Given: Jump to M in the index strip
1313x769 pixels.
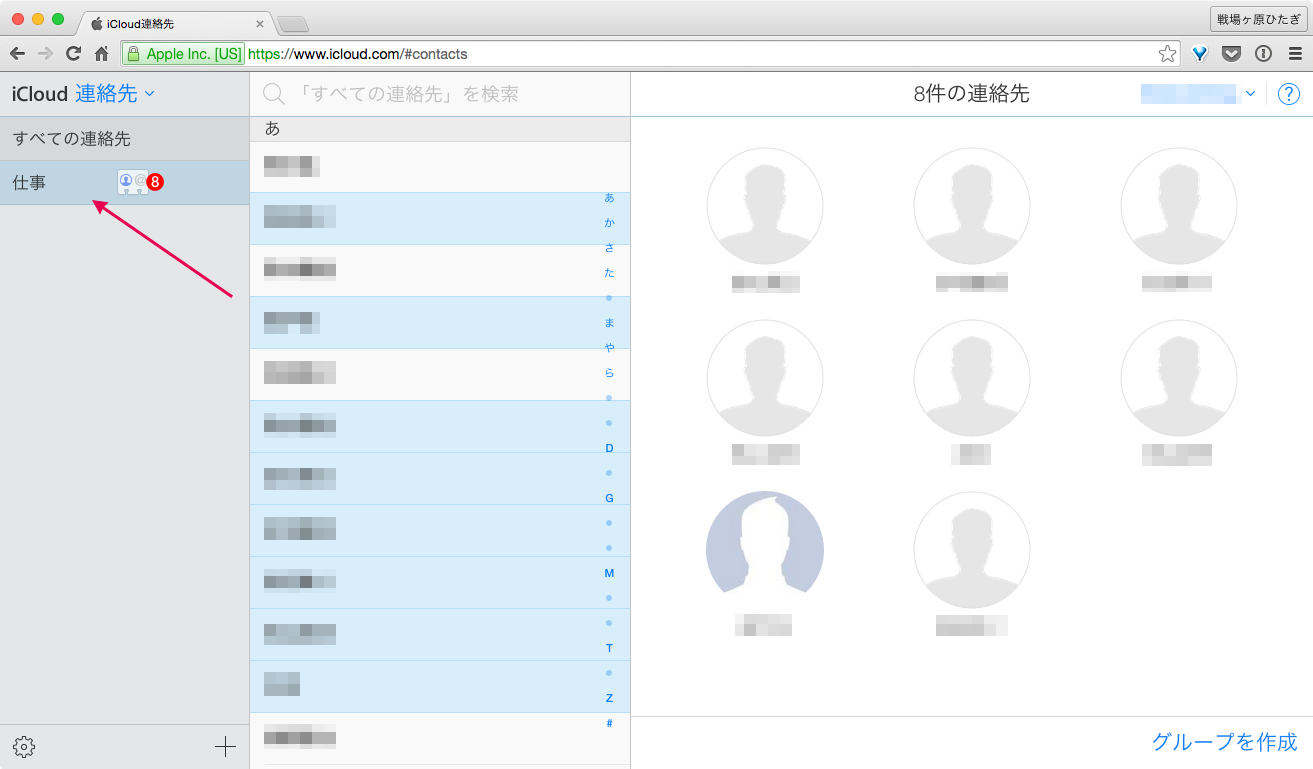Looking at the screenshot, I should [609, 573].
